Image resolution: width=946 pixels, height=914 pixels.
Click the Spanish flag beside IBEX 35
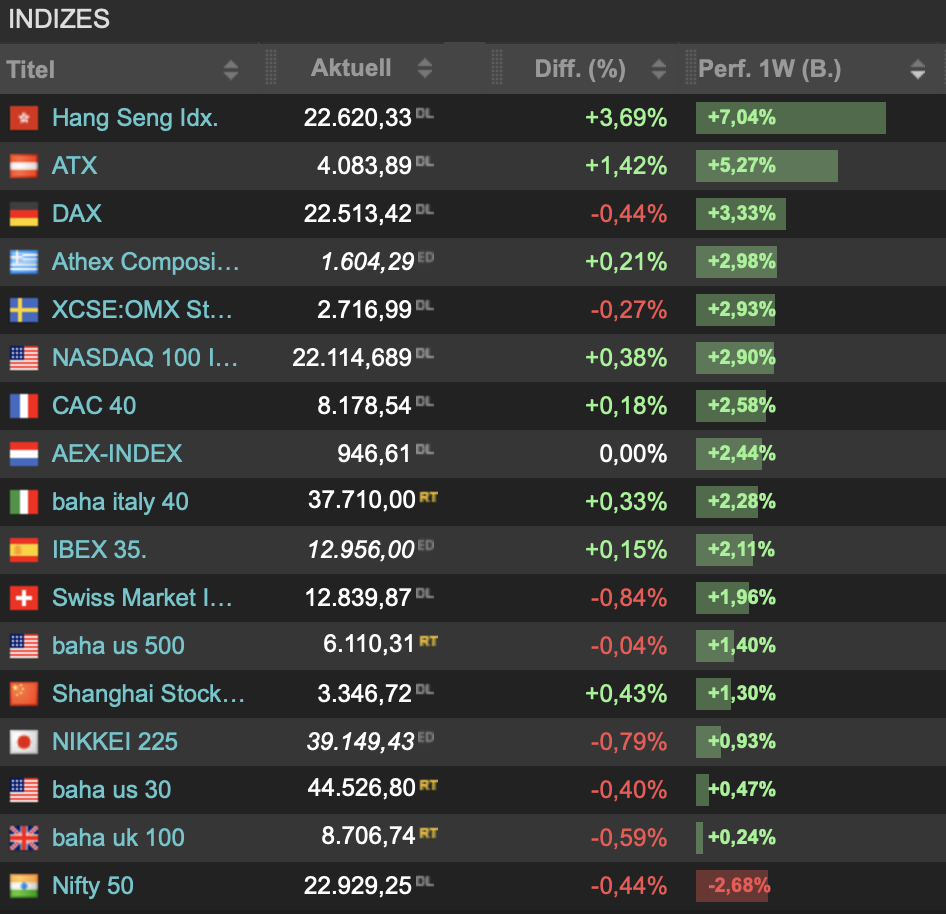(x=24, y=550)
